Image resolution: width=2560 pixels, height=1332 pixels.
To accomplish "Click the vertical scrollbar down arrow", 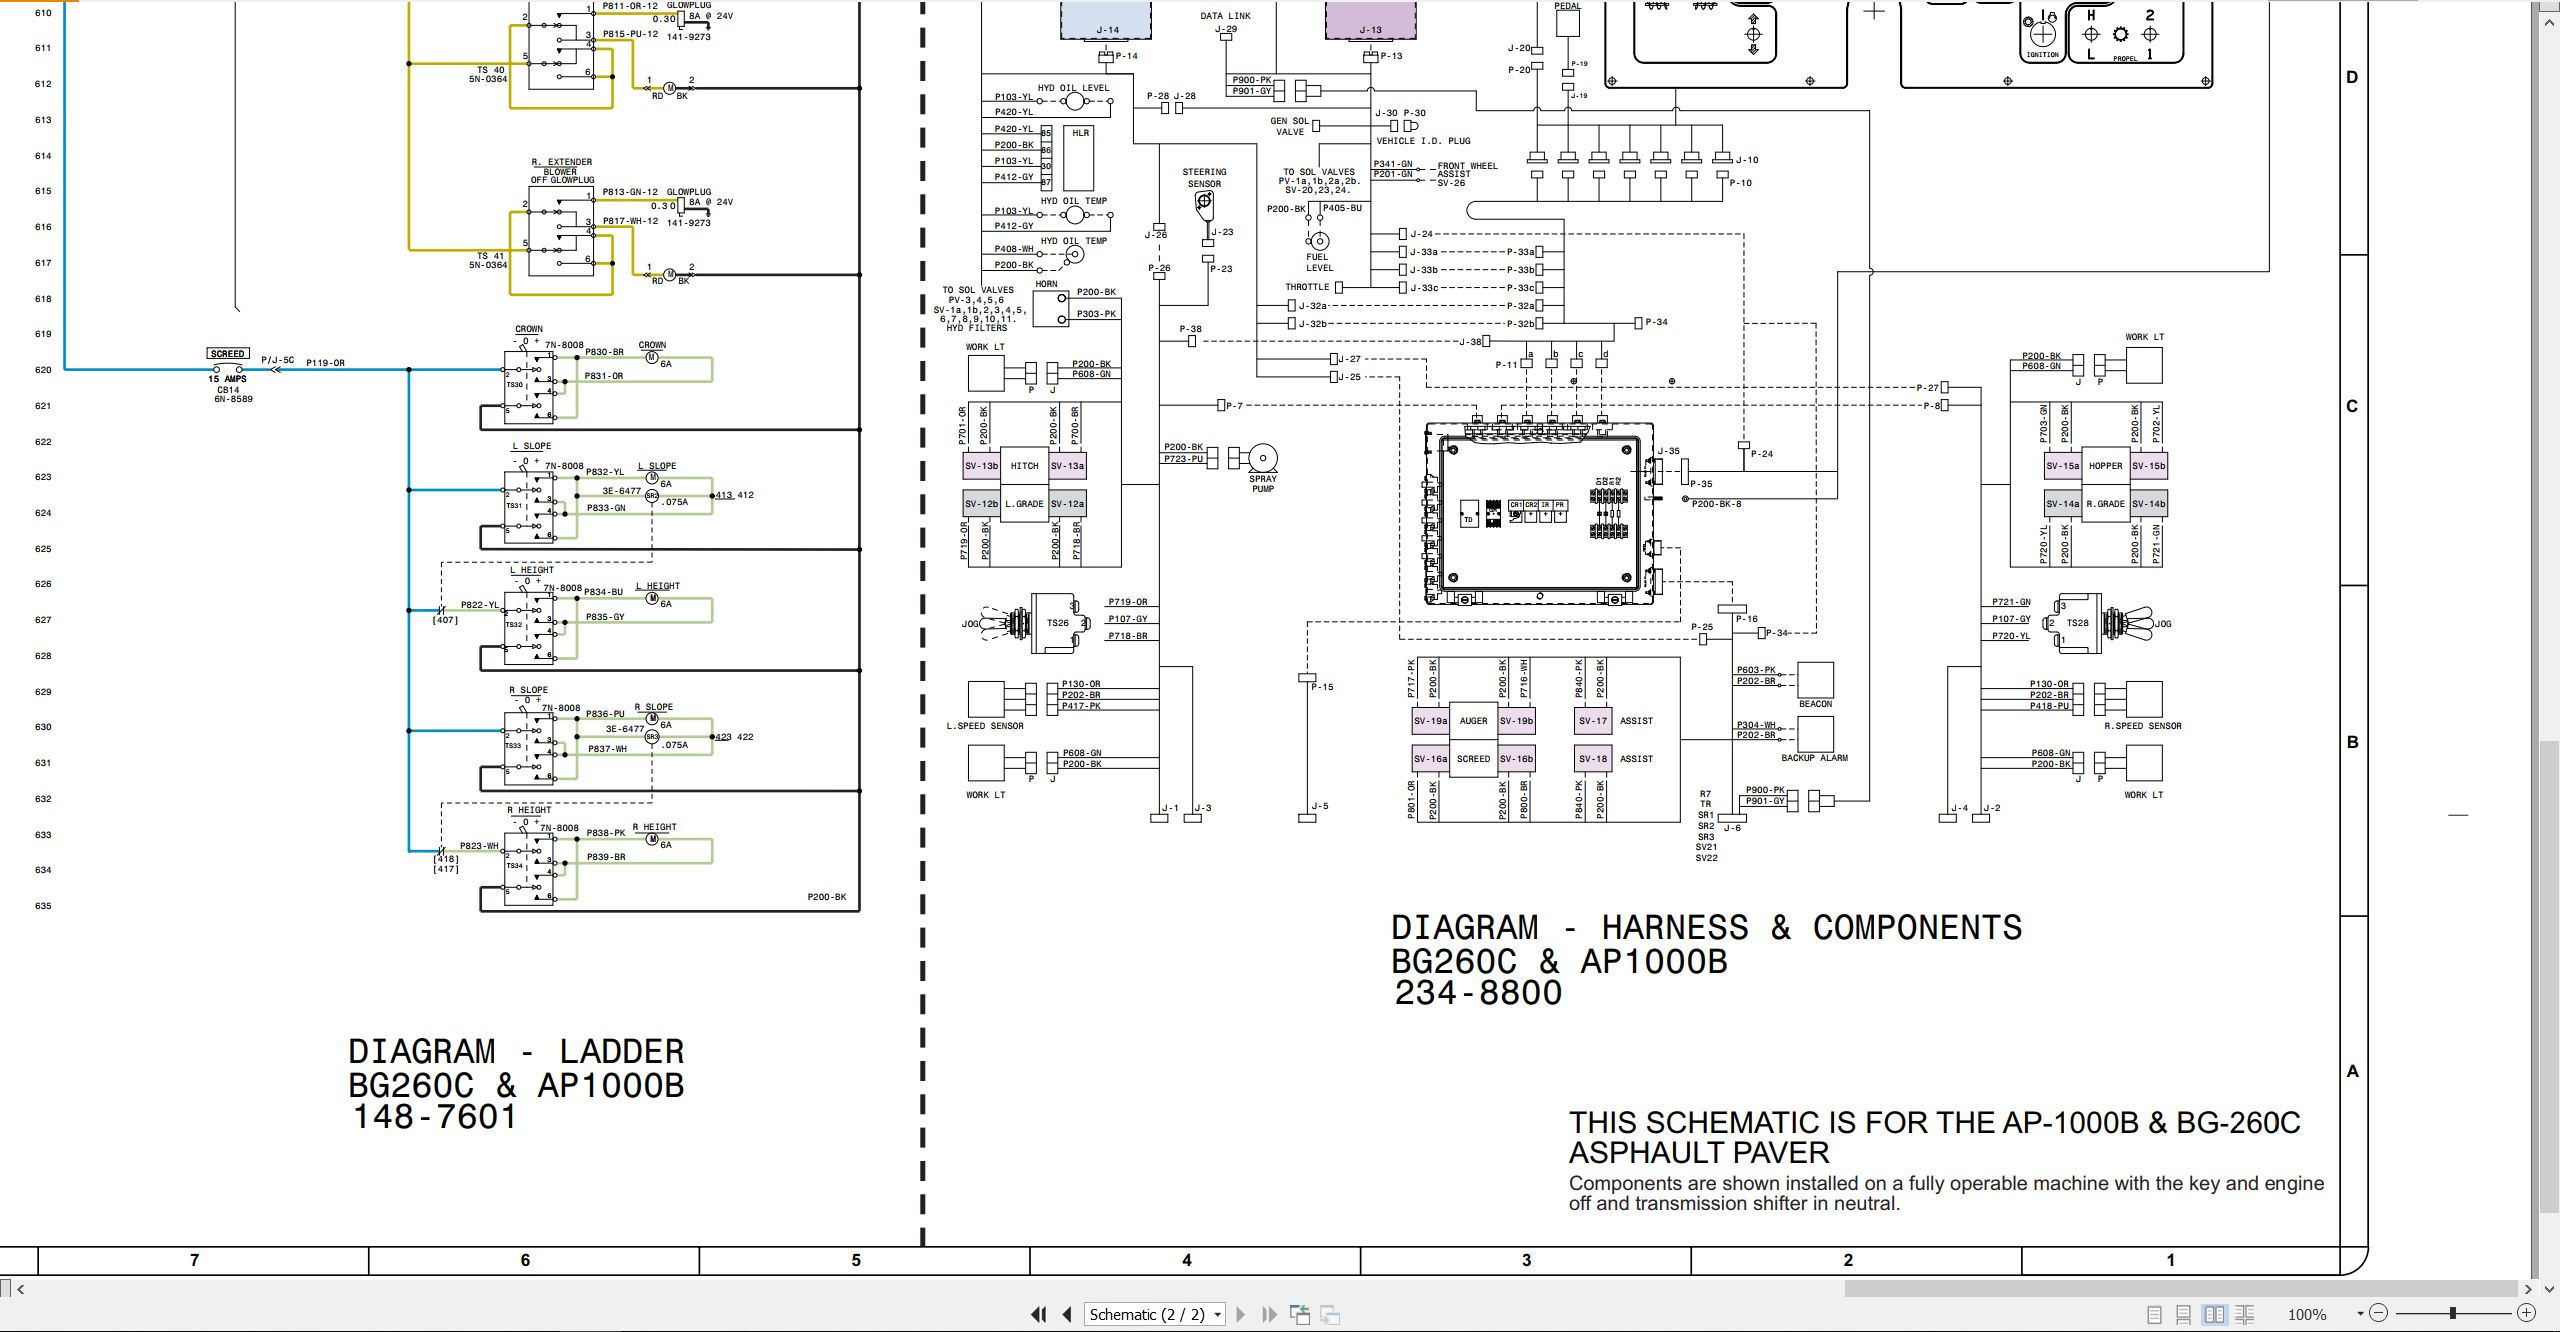I will click(2549, 1289).
